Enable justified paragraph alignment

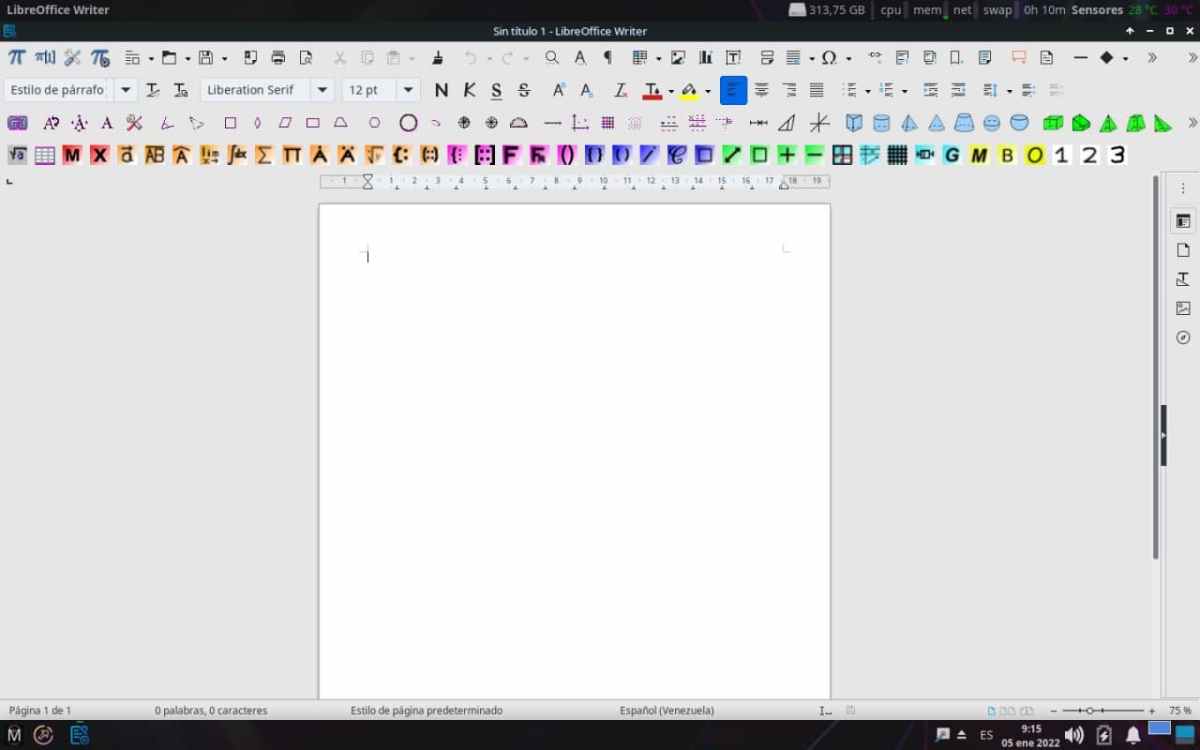tap(817, 90)
